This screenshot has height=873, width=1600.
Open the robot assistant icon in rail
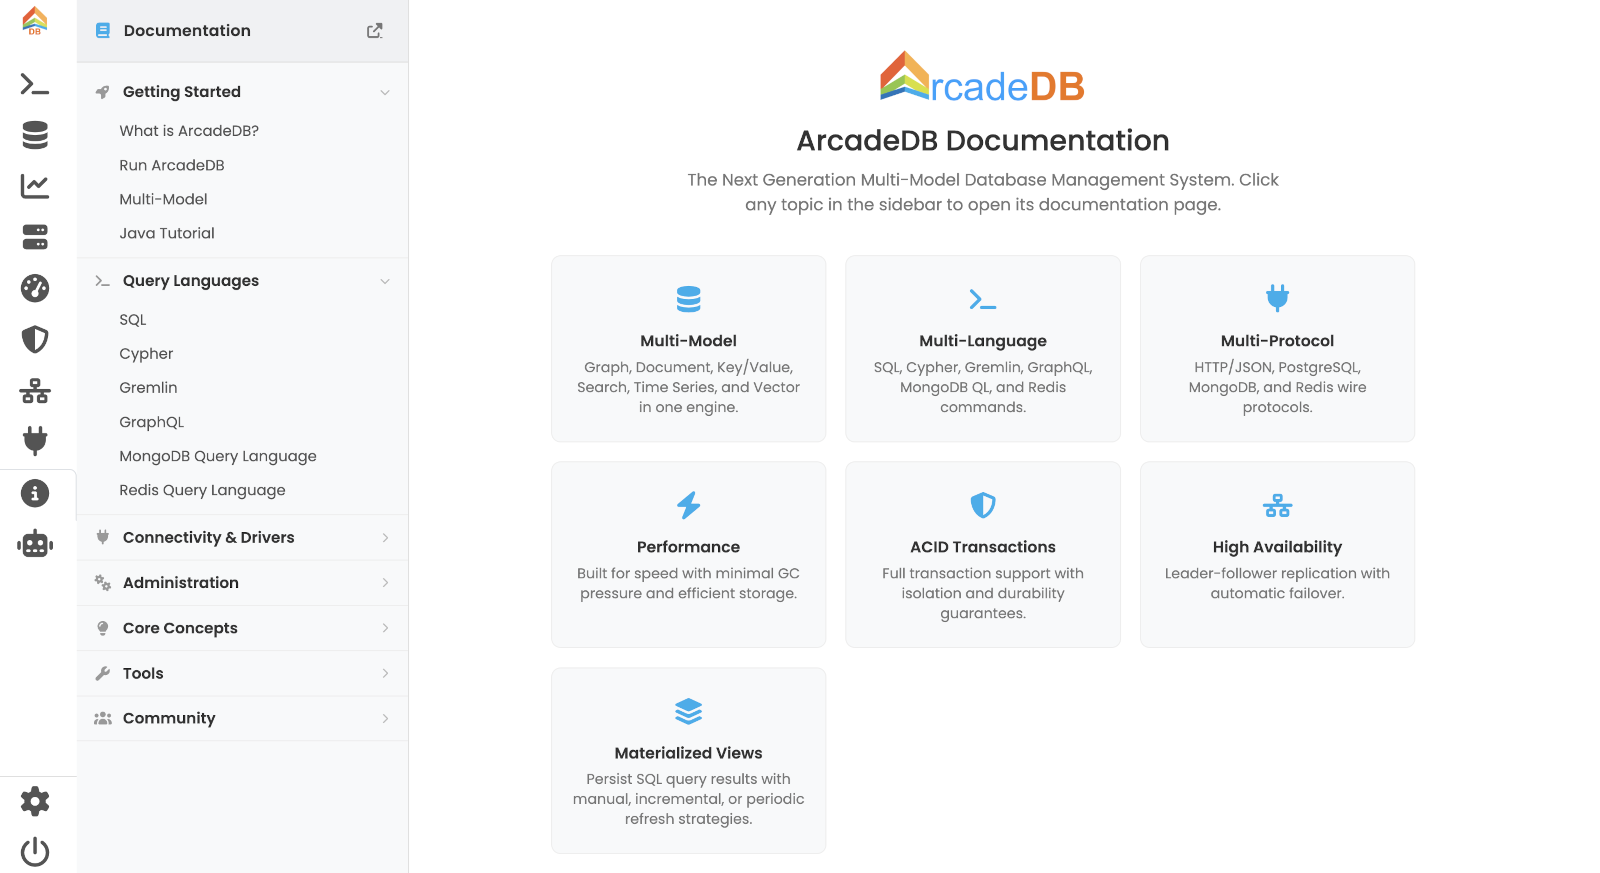(x=35, y=544)
